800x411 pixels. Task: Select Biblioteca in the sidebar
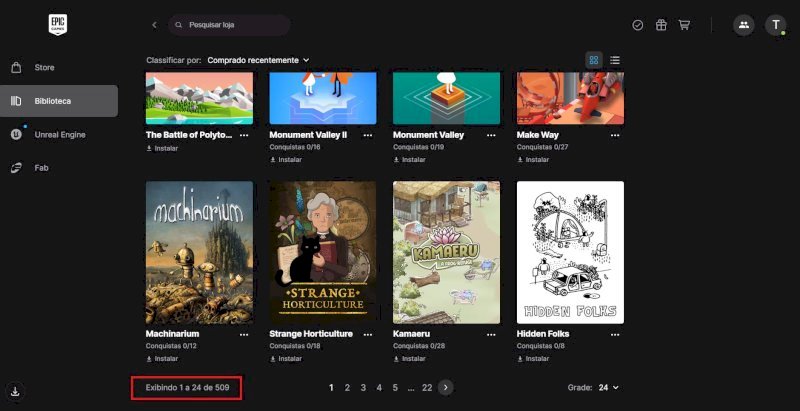click(x=59, y=101)
